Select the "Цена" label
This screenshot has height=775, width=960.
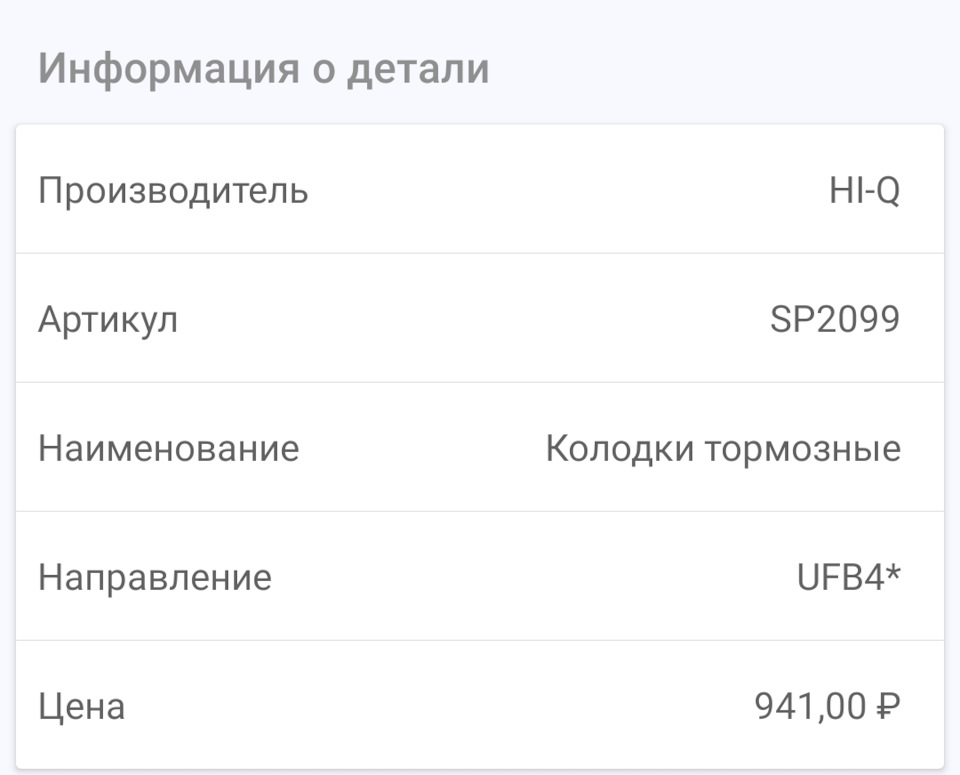point(82,707)
